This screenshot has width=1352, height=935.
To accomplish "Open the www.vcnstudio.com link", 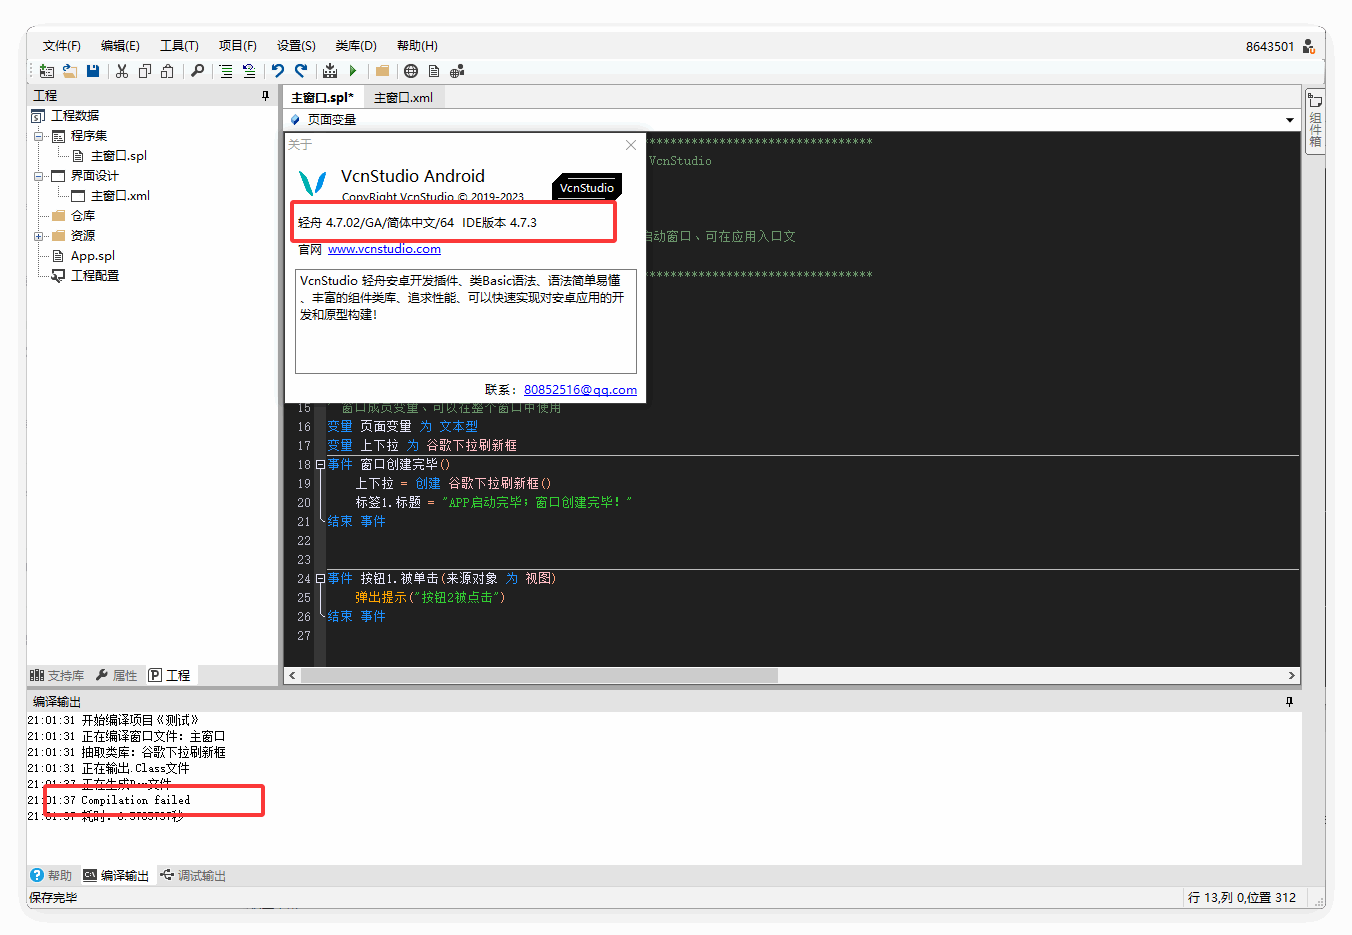I will (x=384, y=249).
